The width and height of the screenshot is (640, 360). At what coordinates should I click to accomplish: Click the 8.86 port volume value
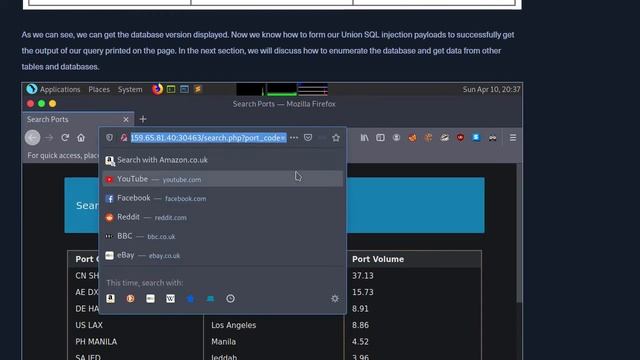pos(360,325)
